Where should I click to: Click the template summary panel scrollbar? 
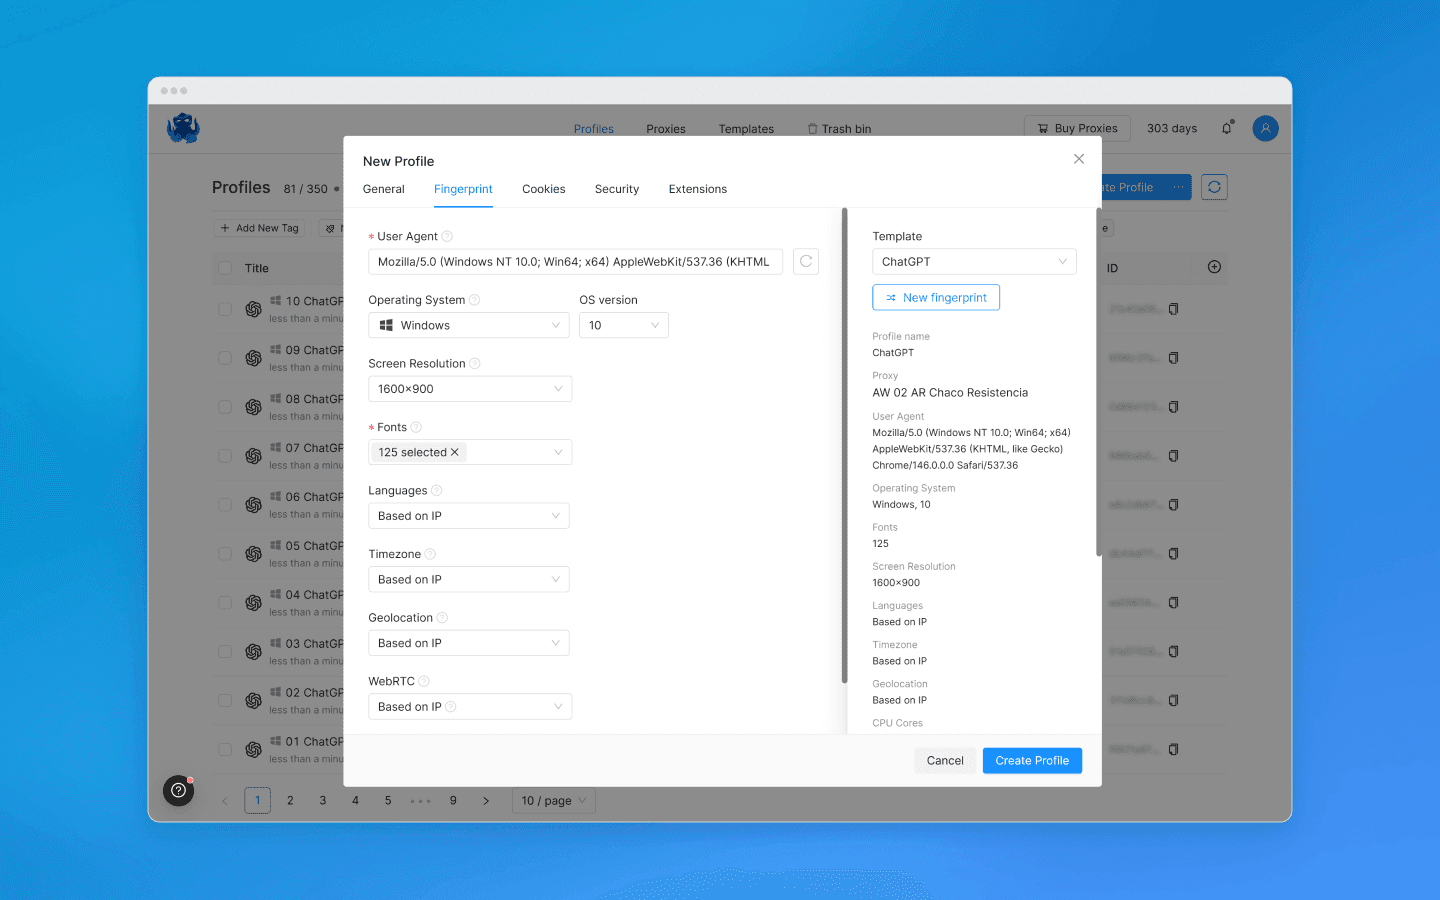pyautogui.click(x=1099, y=382)
